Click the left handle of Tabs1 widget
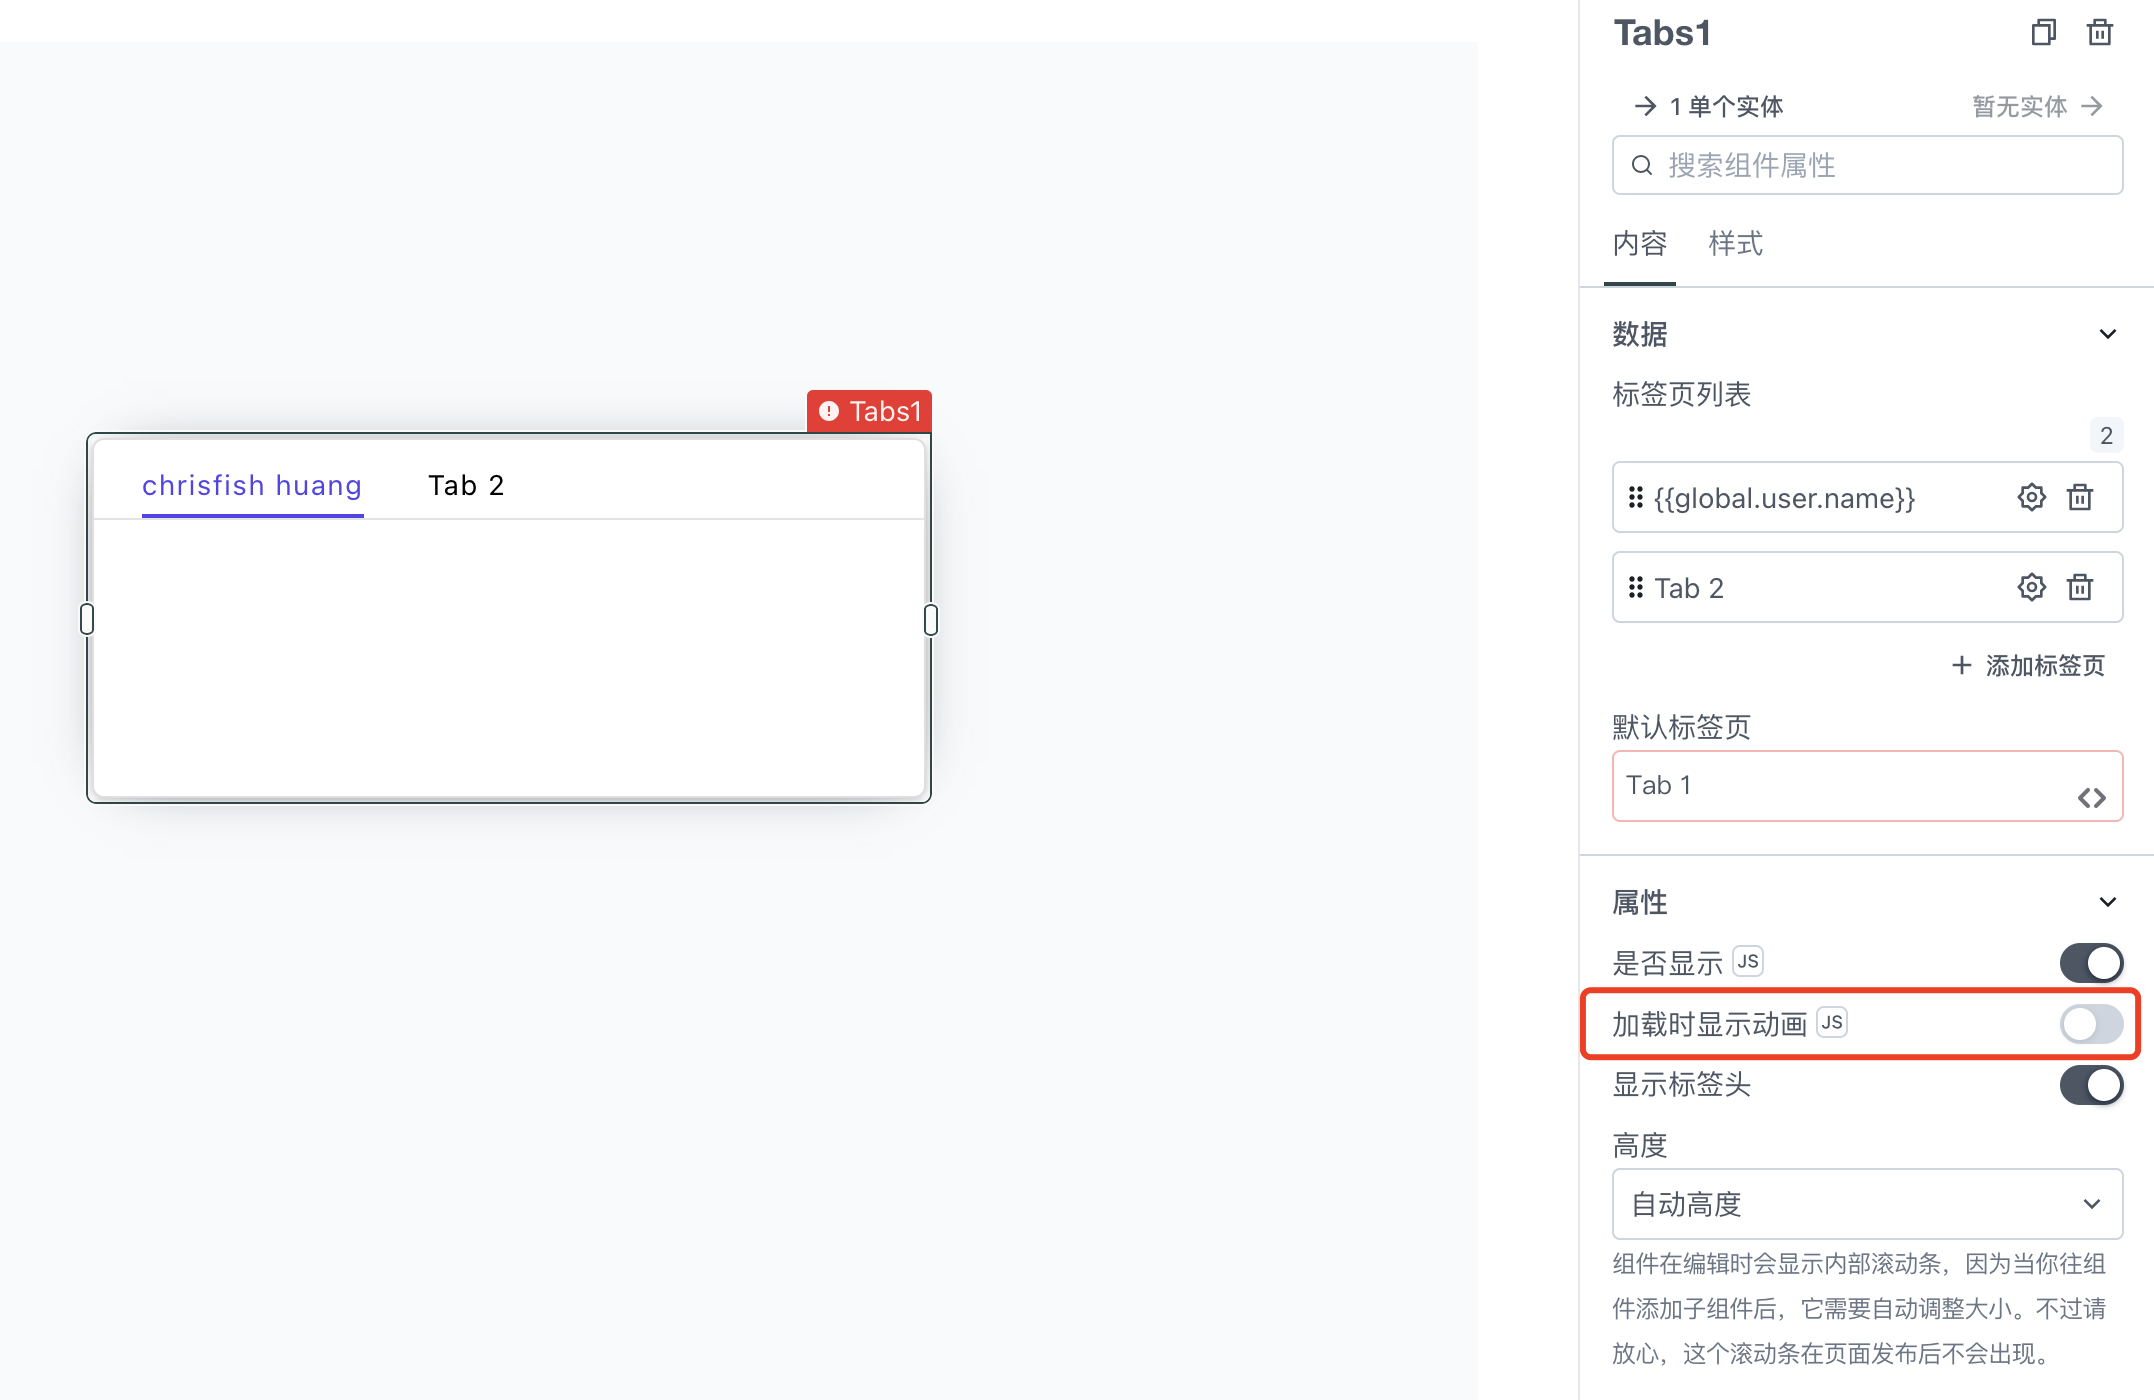The height and width of the screenshot is (1400, 2154). [87, 619]
